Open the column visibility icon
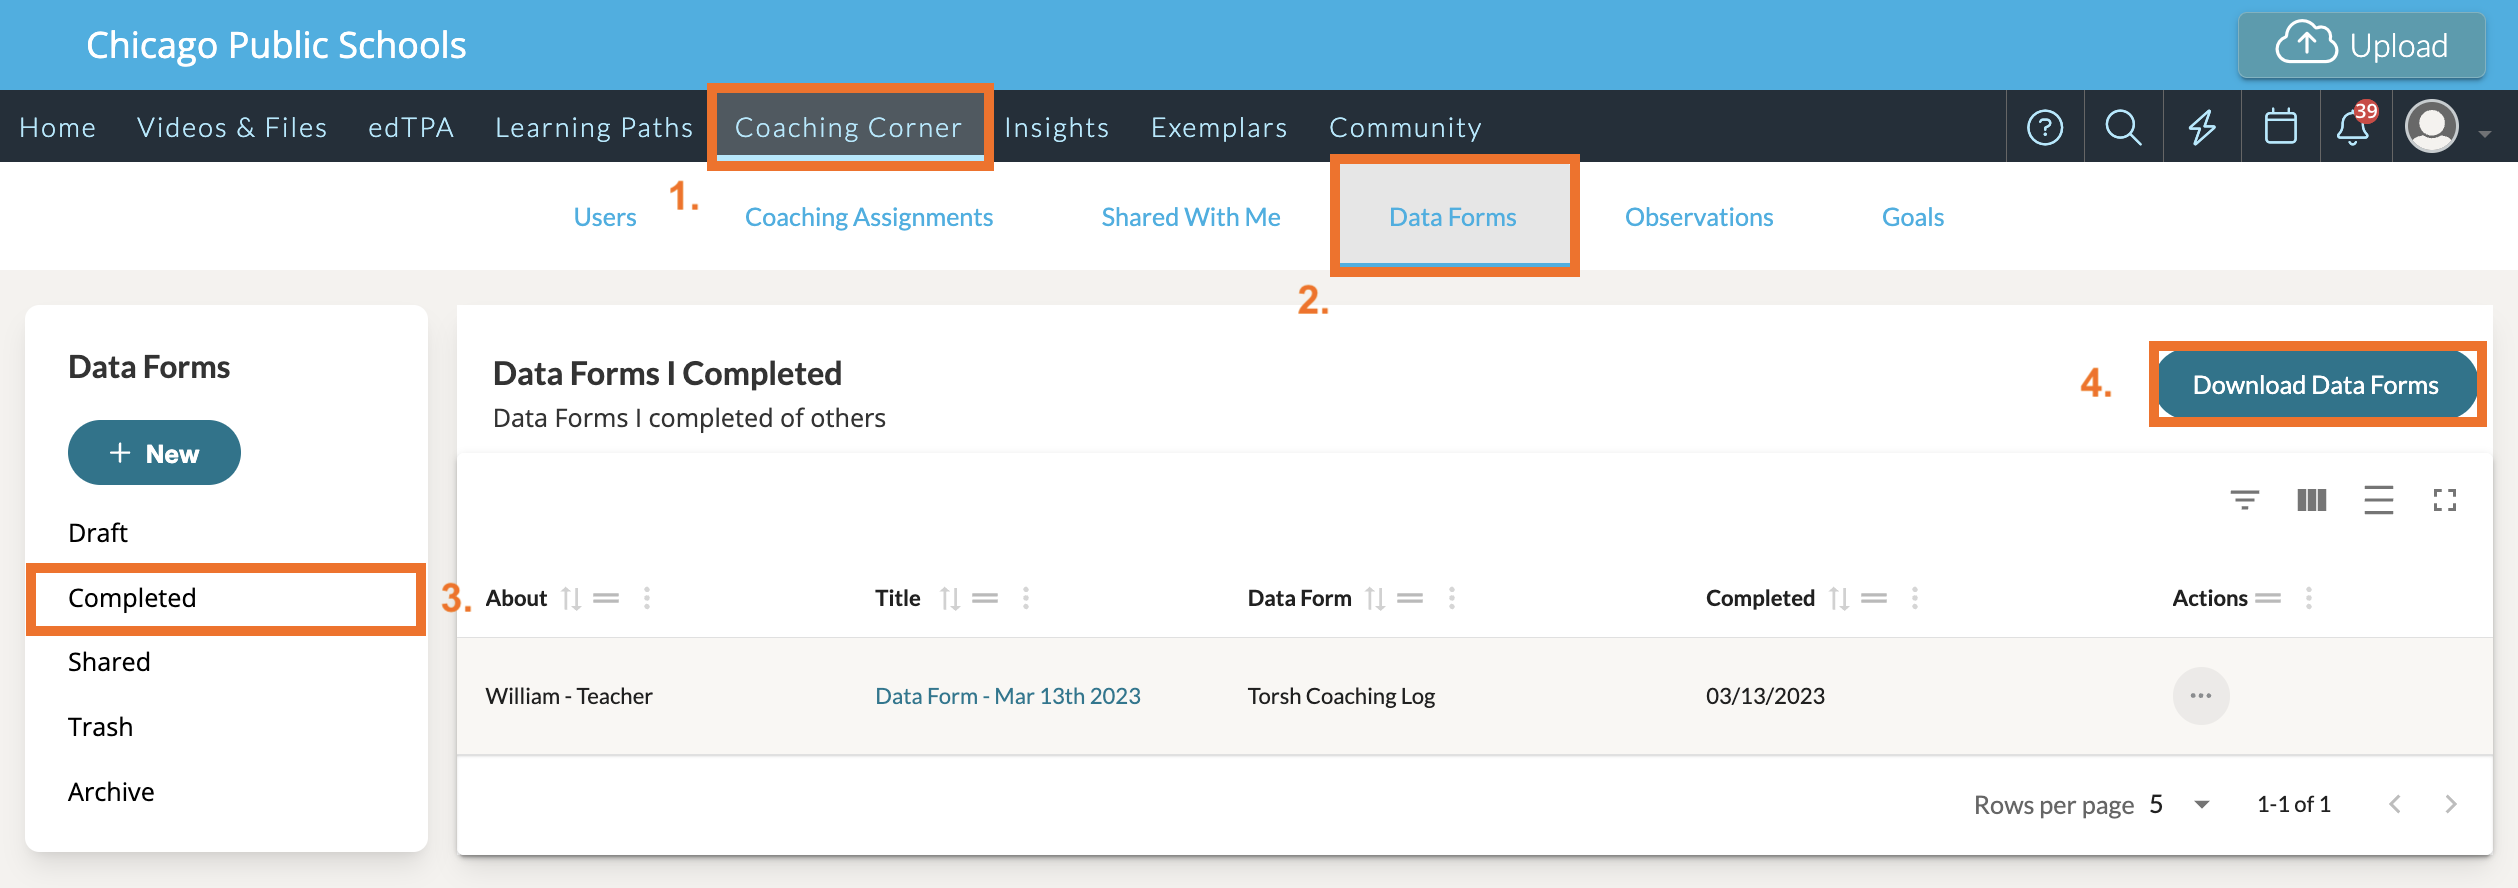The width and height of the screenshot is (2518, 888). point(2311,499)
